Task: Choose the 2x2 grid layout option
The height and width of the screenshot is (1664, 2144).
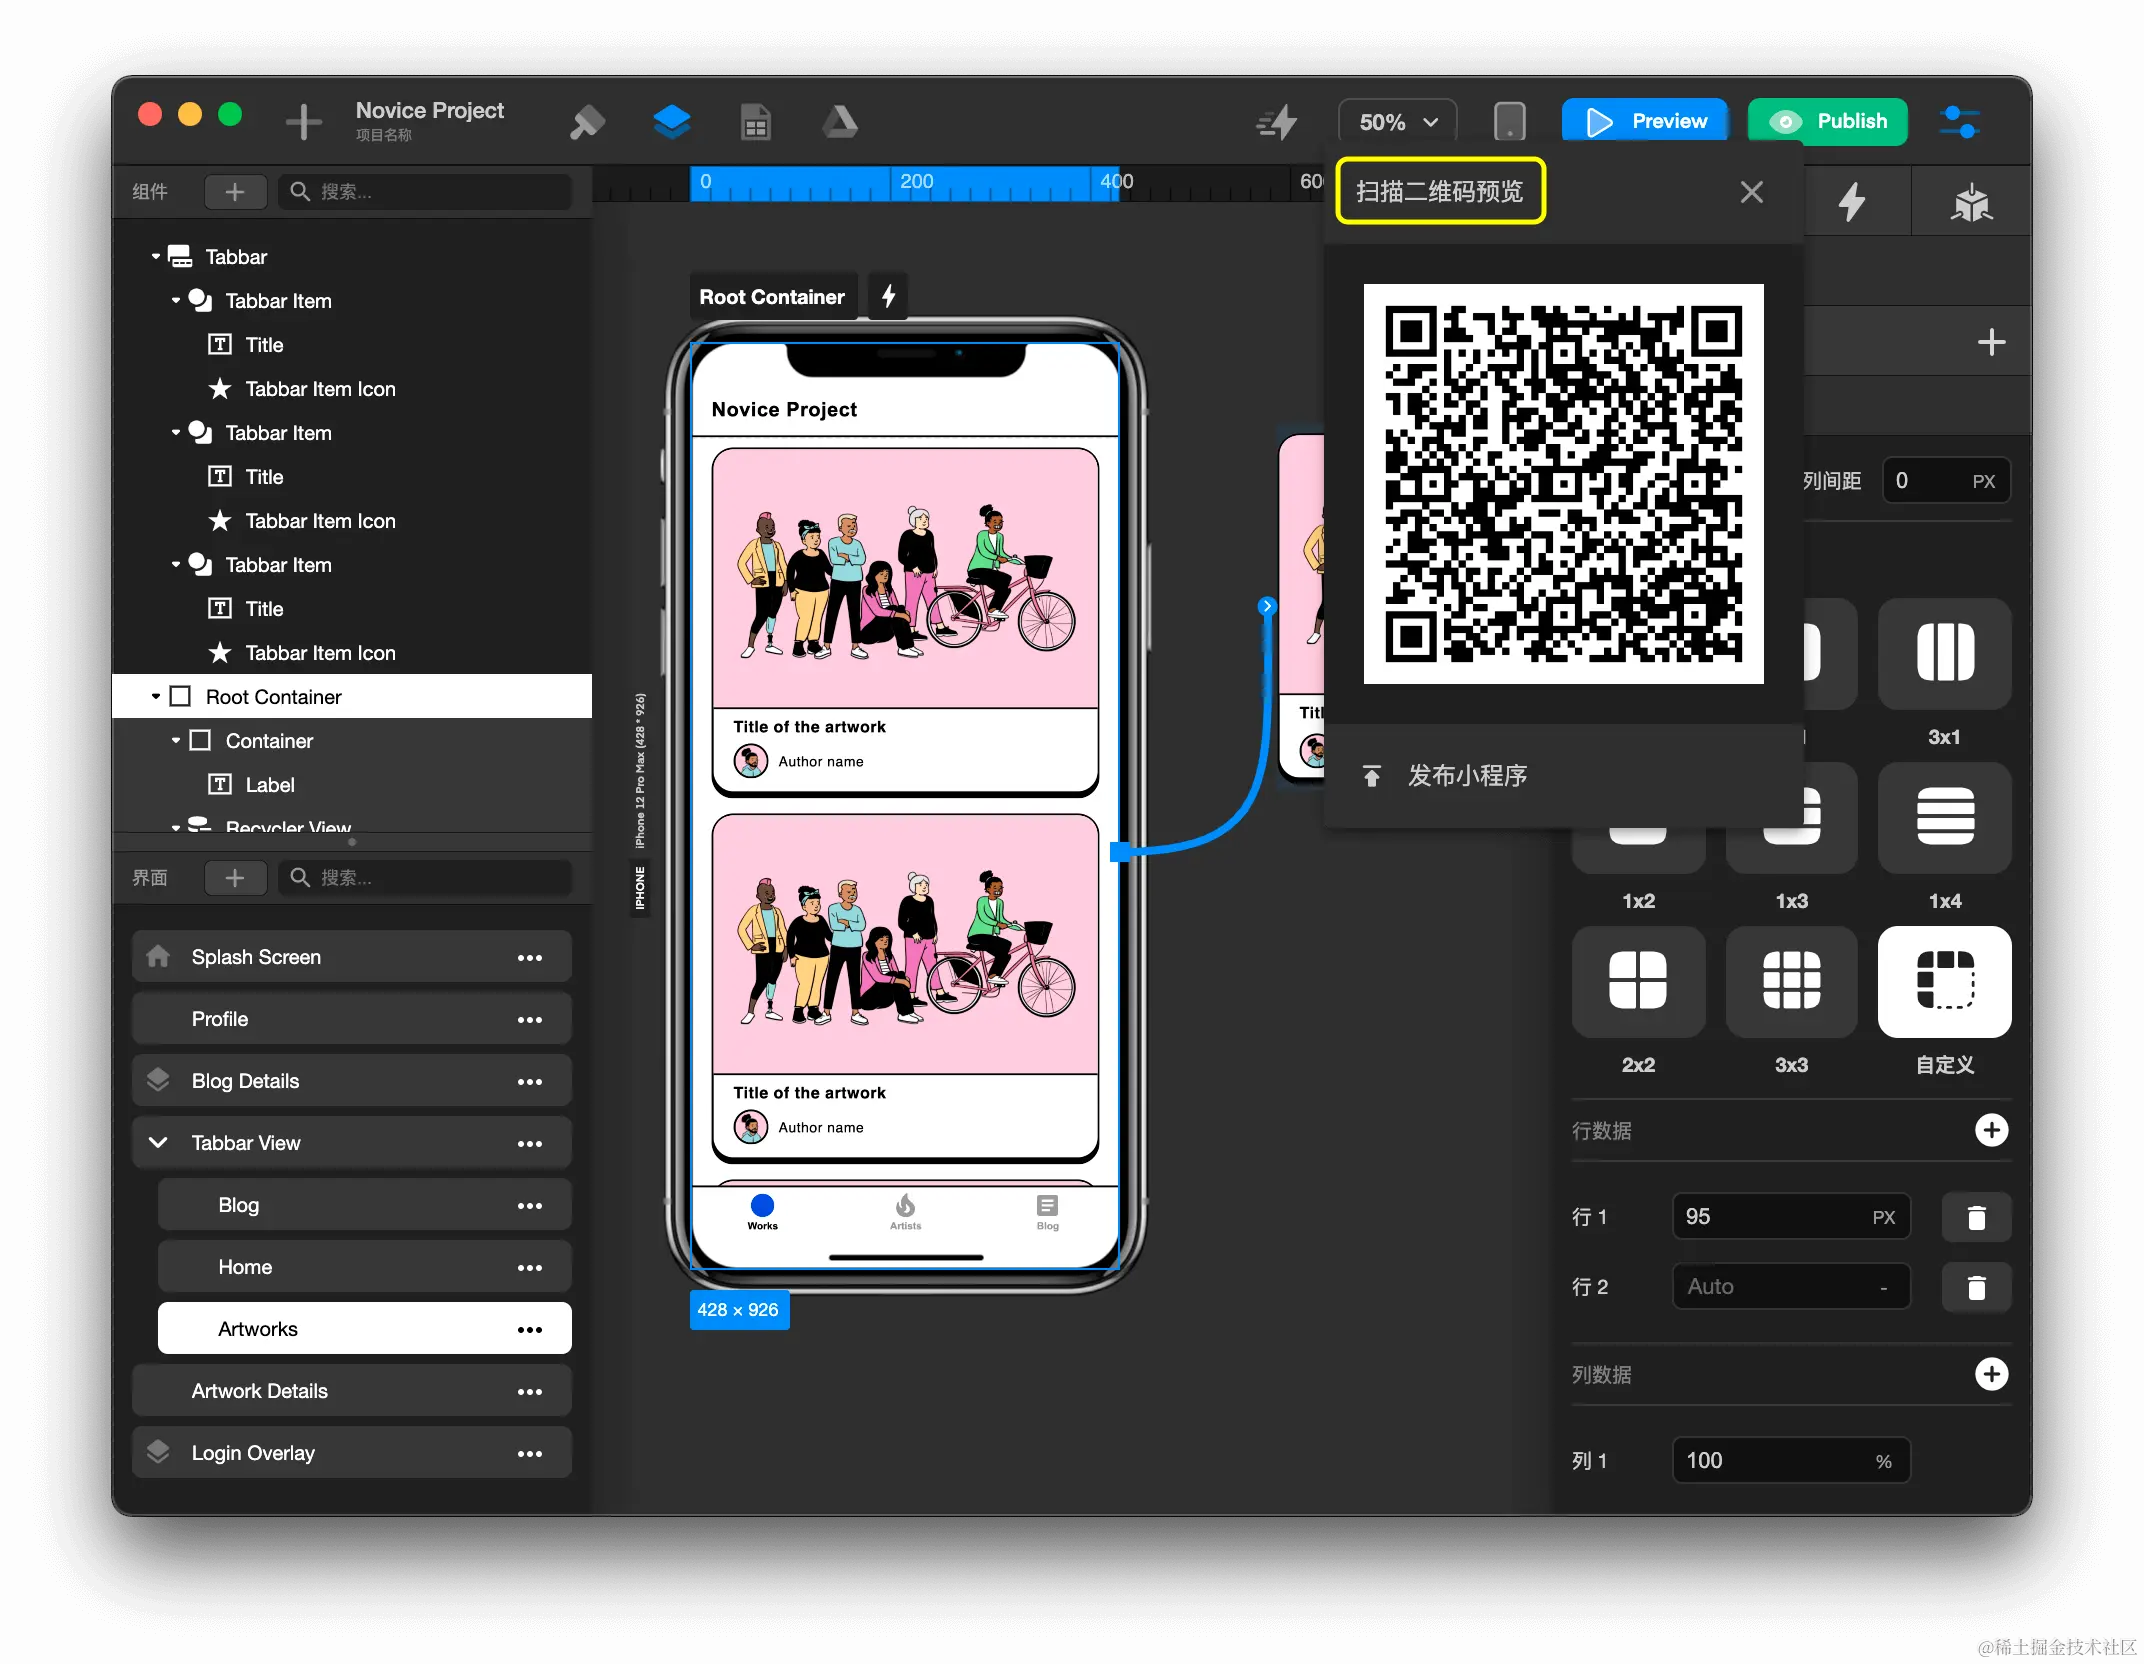Action: click(1637, 981)
